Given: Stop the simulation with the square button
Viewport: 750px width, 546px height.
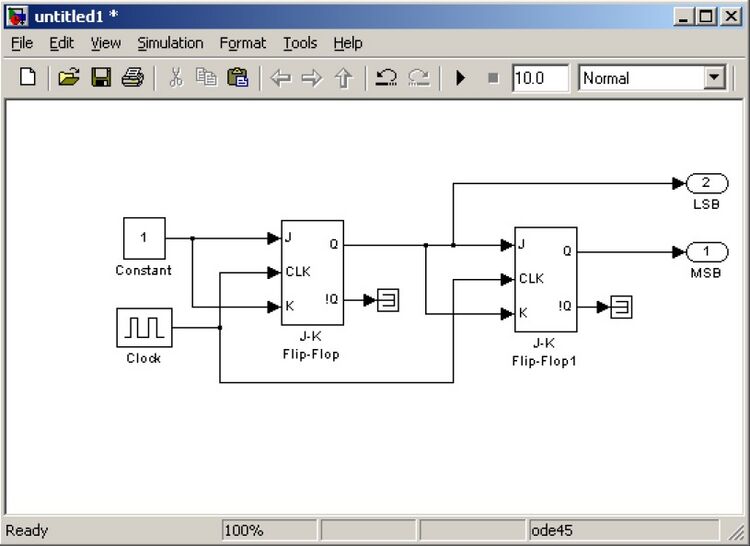Looking at the screenshot, I should [492, 78].
